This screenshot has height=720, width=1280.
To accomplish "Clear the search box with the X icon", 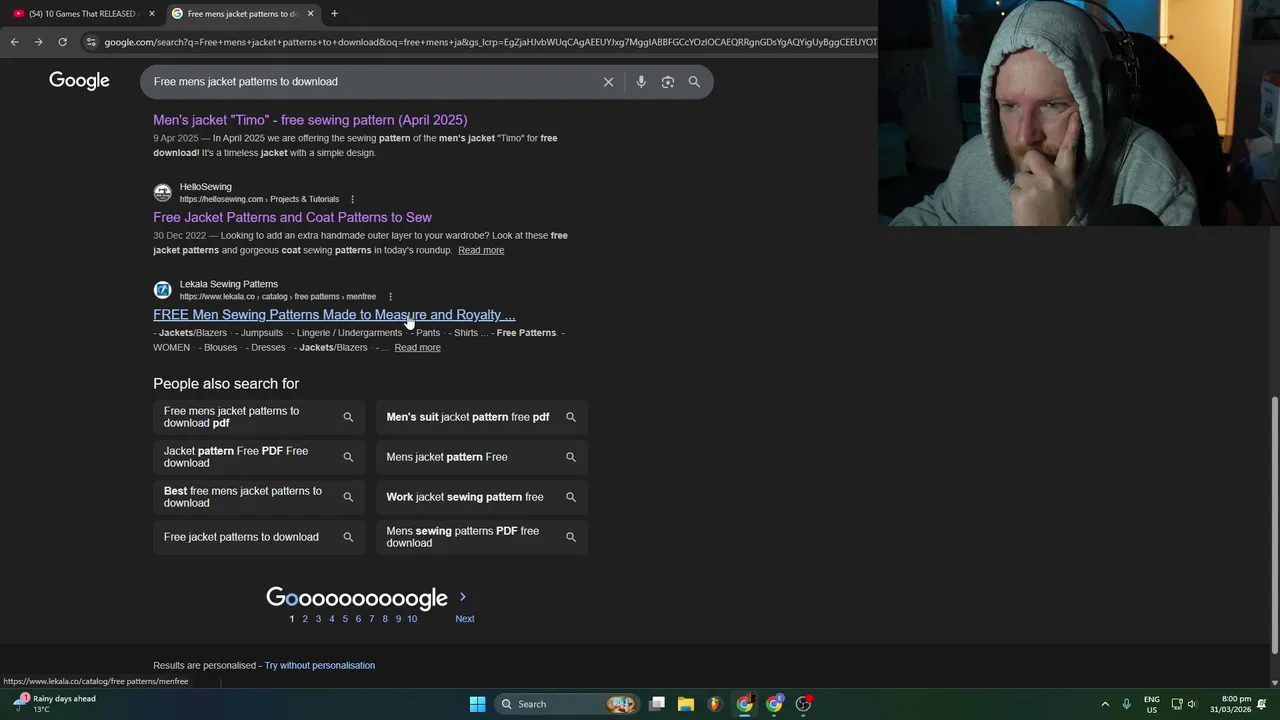I will [608, 82].
